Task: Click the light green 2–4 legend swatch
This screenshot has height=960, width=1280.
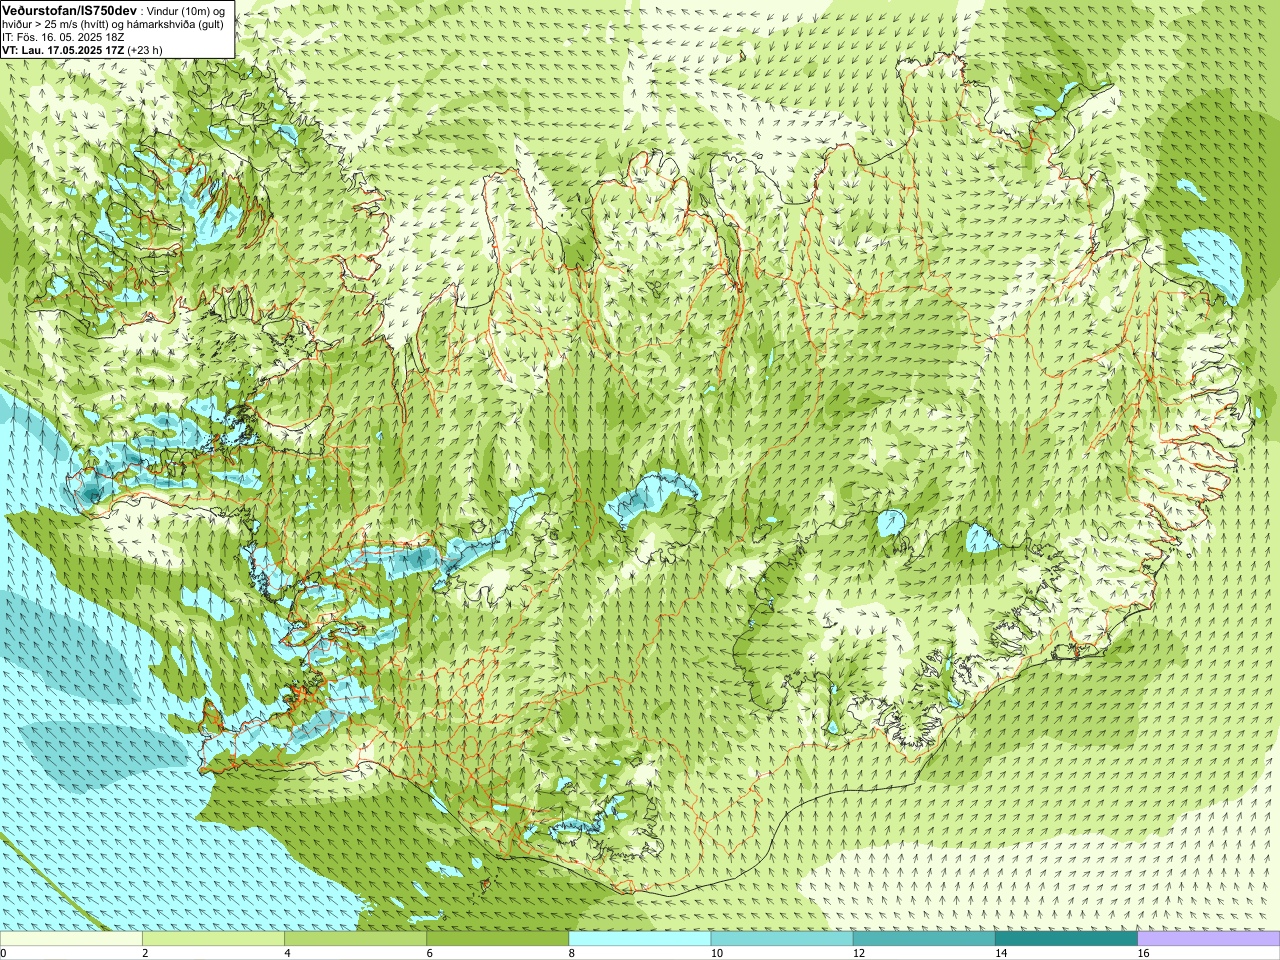Action: tap(213, 939)
